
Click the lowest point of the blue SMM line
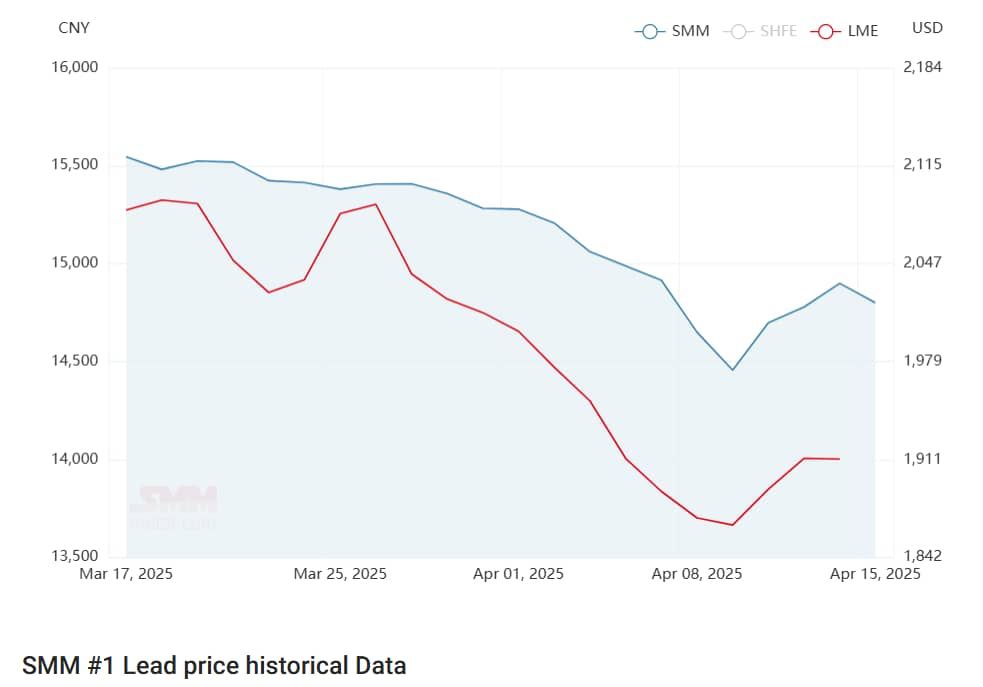pyautogui.click(x=733, y=370)
